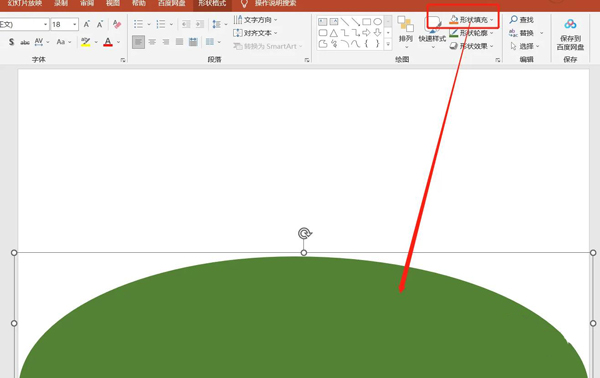Toggle align right paragraph button
This screenshot has height=378, width=600.
click(166, 42)
